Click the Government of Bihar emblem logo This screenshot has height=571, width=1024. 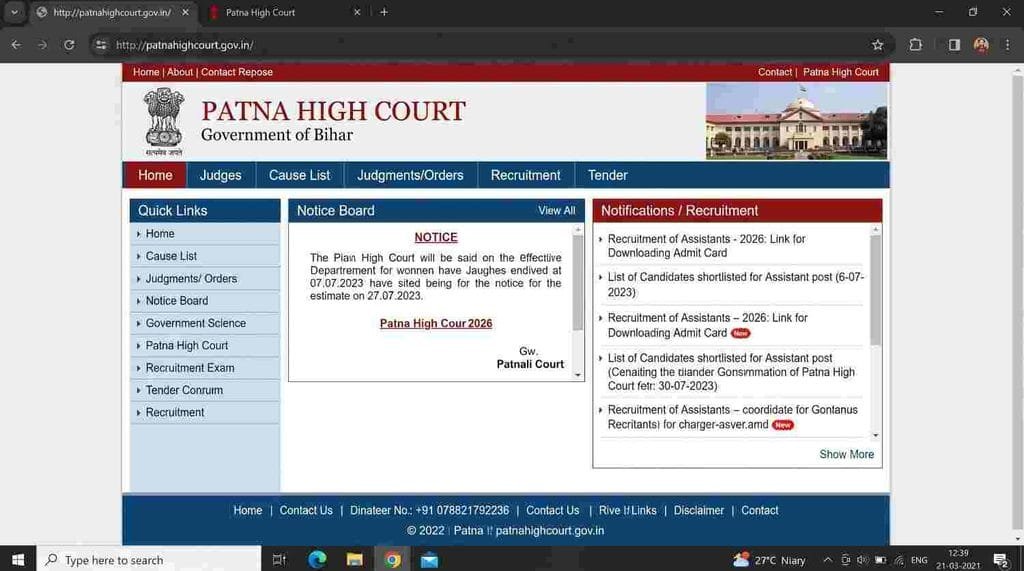[164, 122]
